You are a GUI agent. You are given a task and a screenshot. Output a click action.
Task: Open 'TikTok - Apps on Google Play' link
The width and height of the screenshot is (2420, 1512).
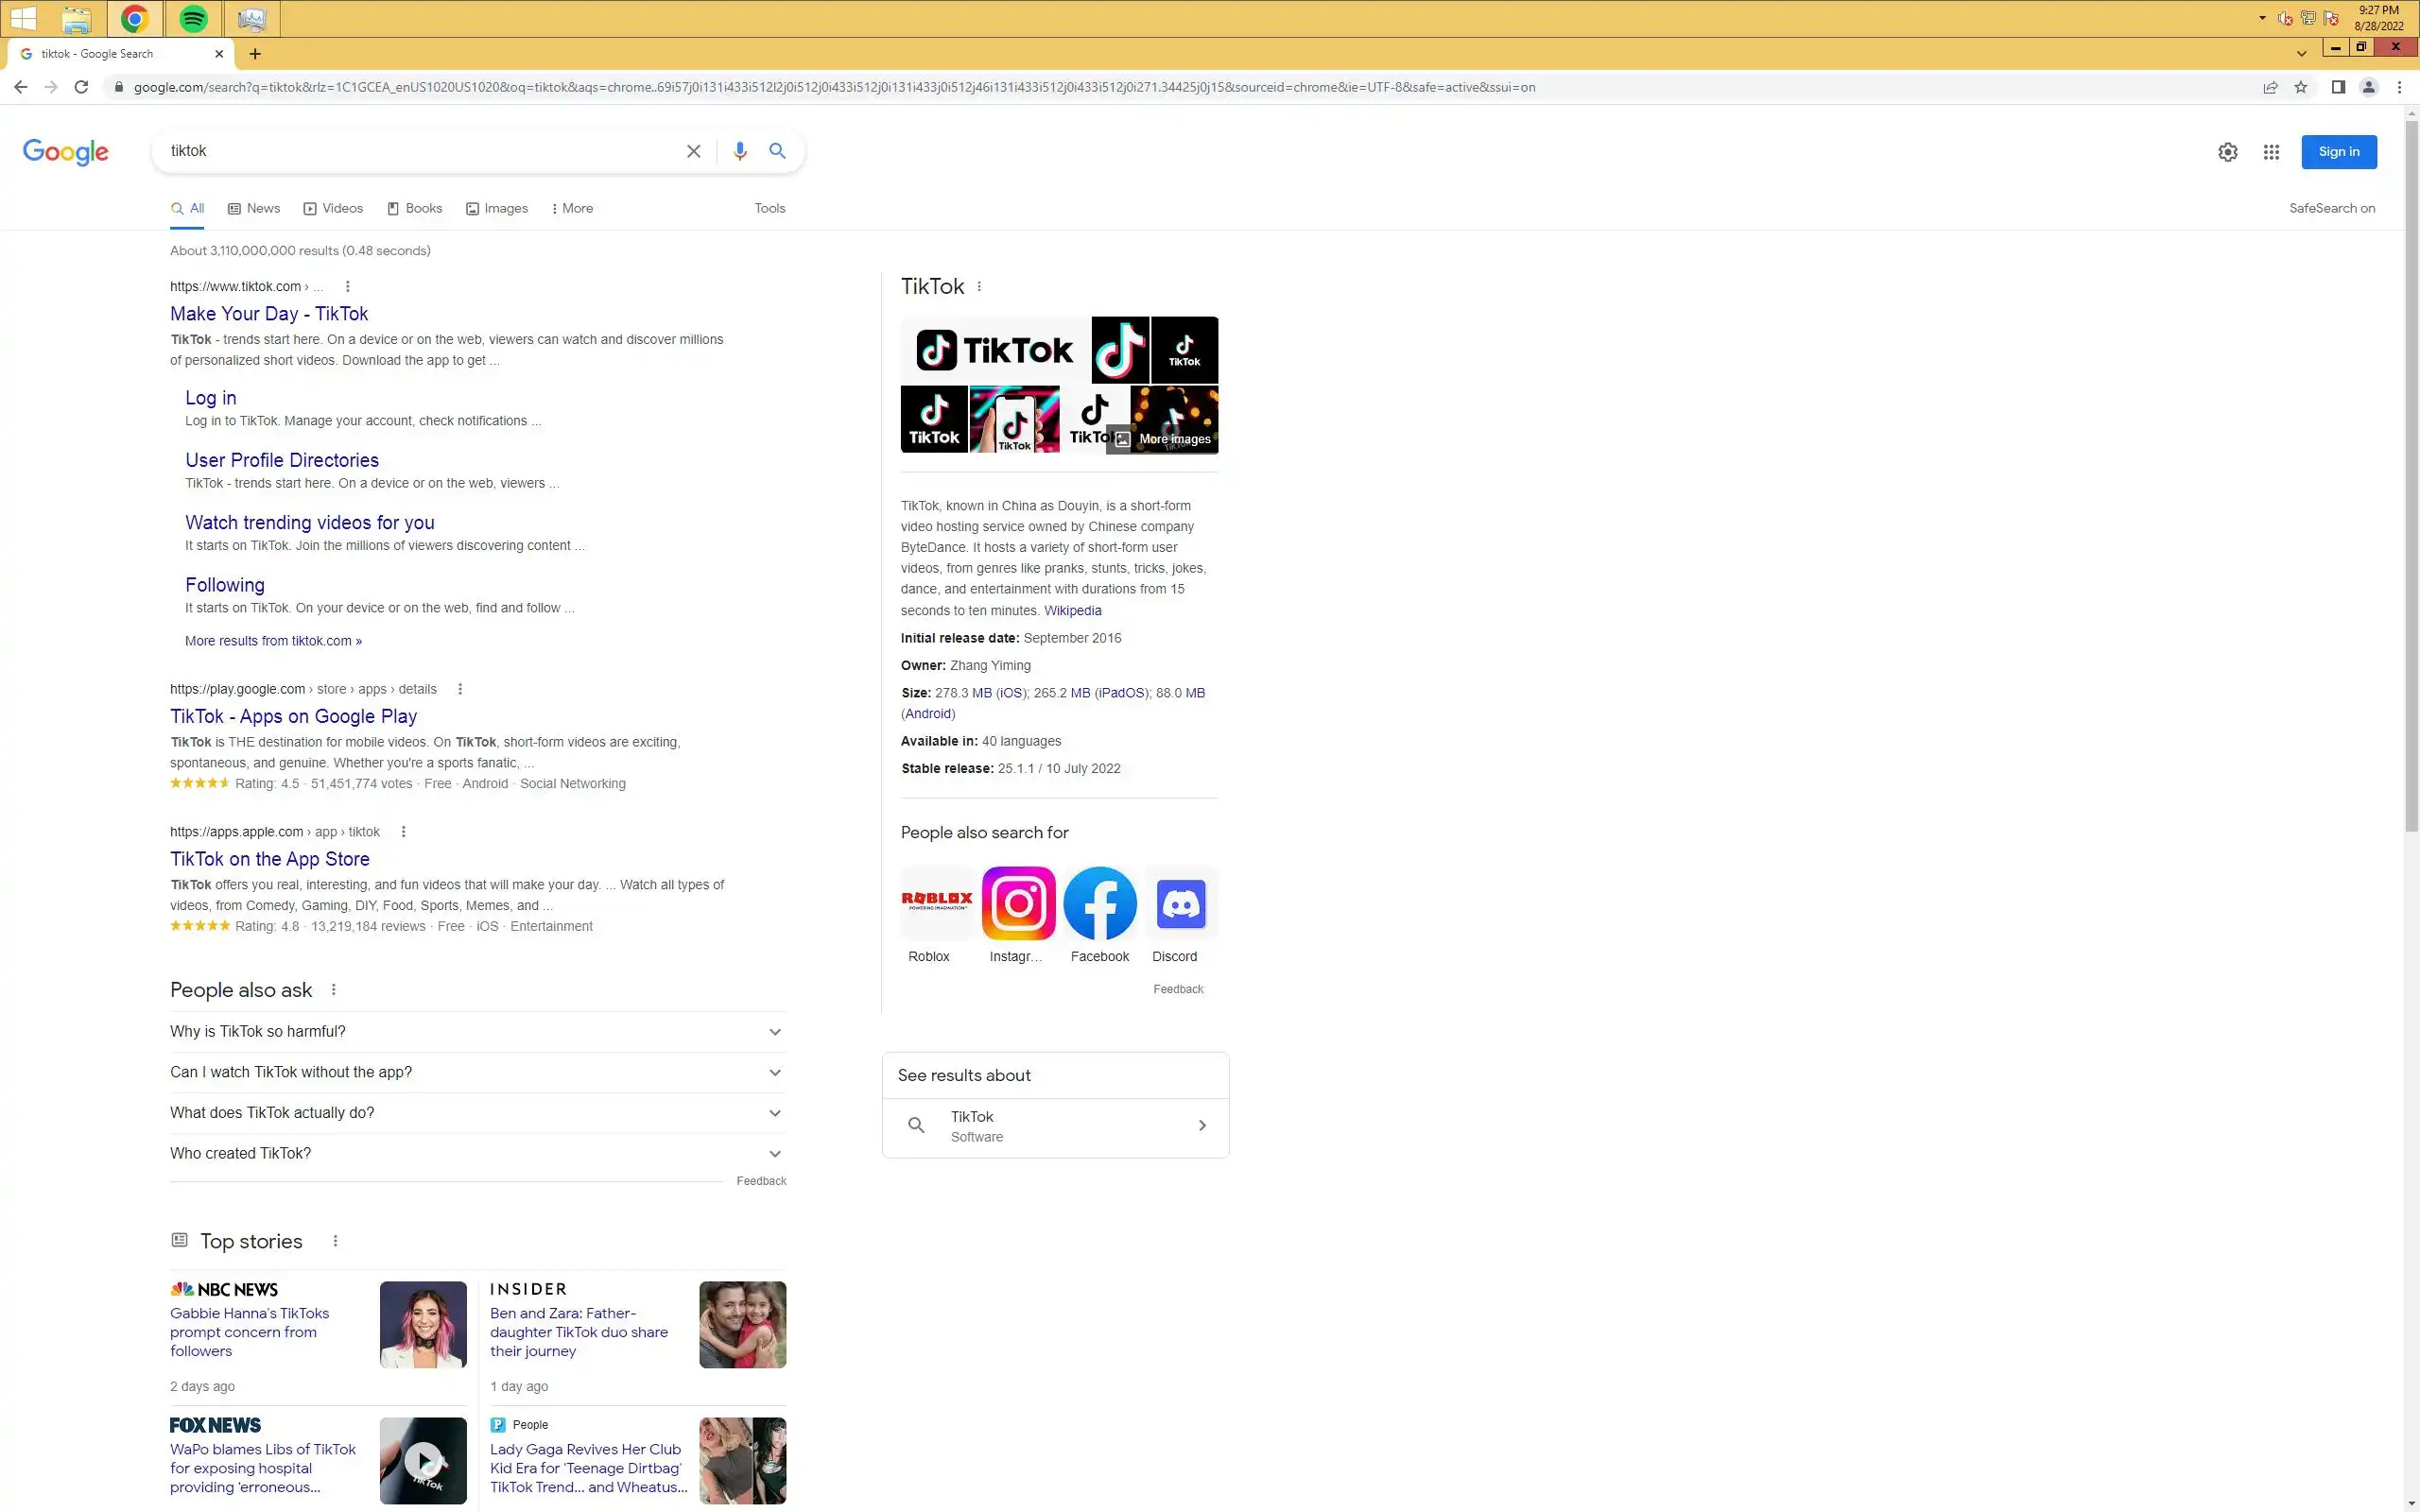(x=293, y=716)
